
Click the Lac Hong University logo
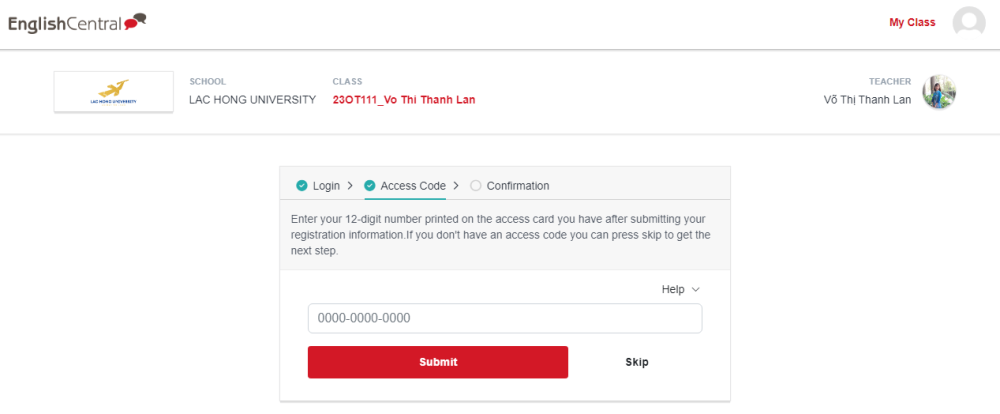coord(114,92)
